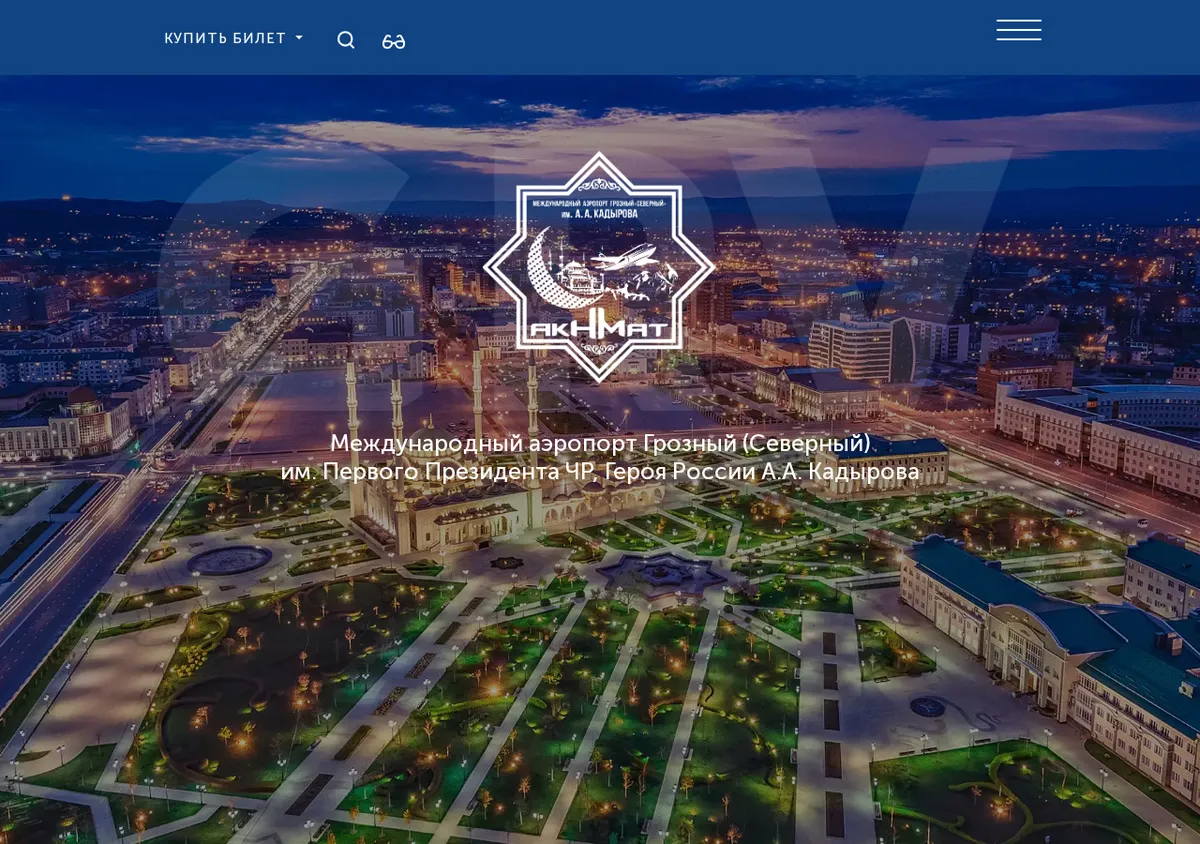Image resolution: width=1200 pixels, height=844 pixels.
Task: Expand site navigation via the three lines
Action: 1018,30
